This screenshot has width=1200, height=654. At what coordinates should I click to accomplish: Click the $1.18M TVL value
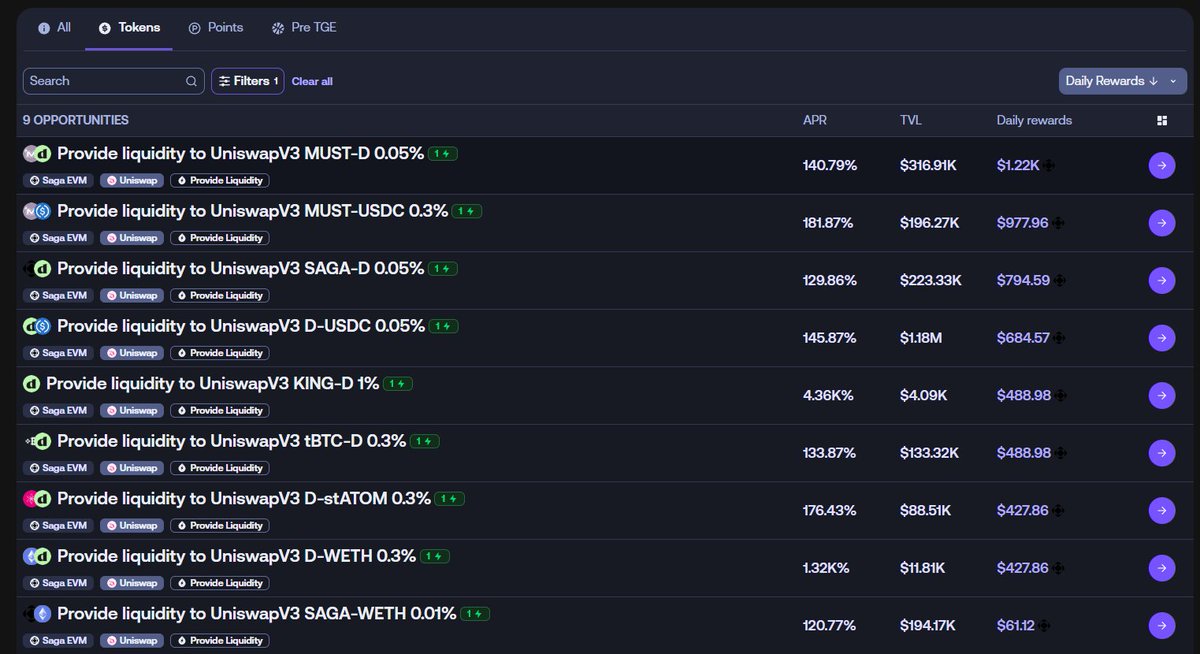pos(921,338)
